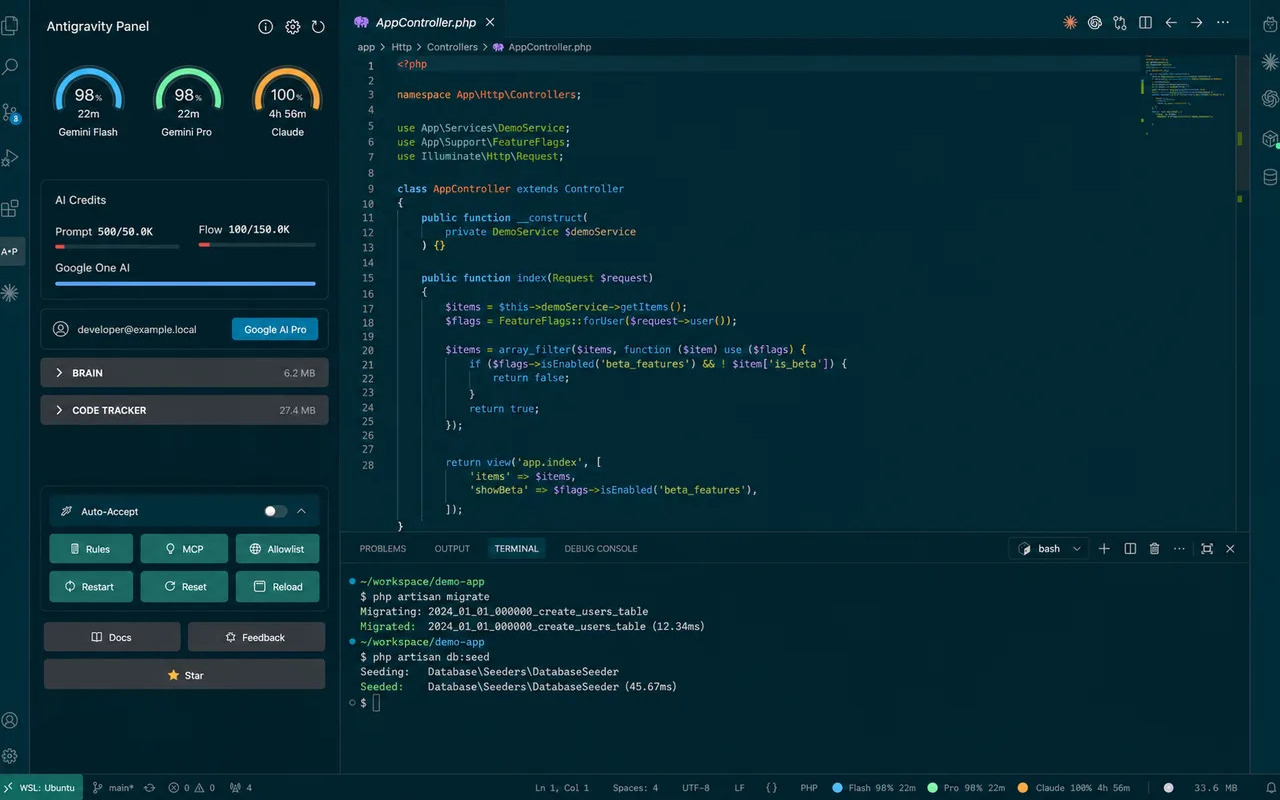The width and height of the screenshot is (1280, 800).
Task: Expand the CODE TRACKER section
Action: coord(184,410)
